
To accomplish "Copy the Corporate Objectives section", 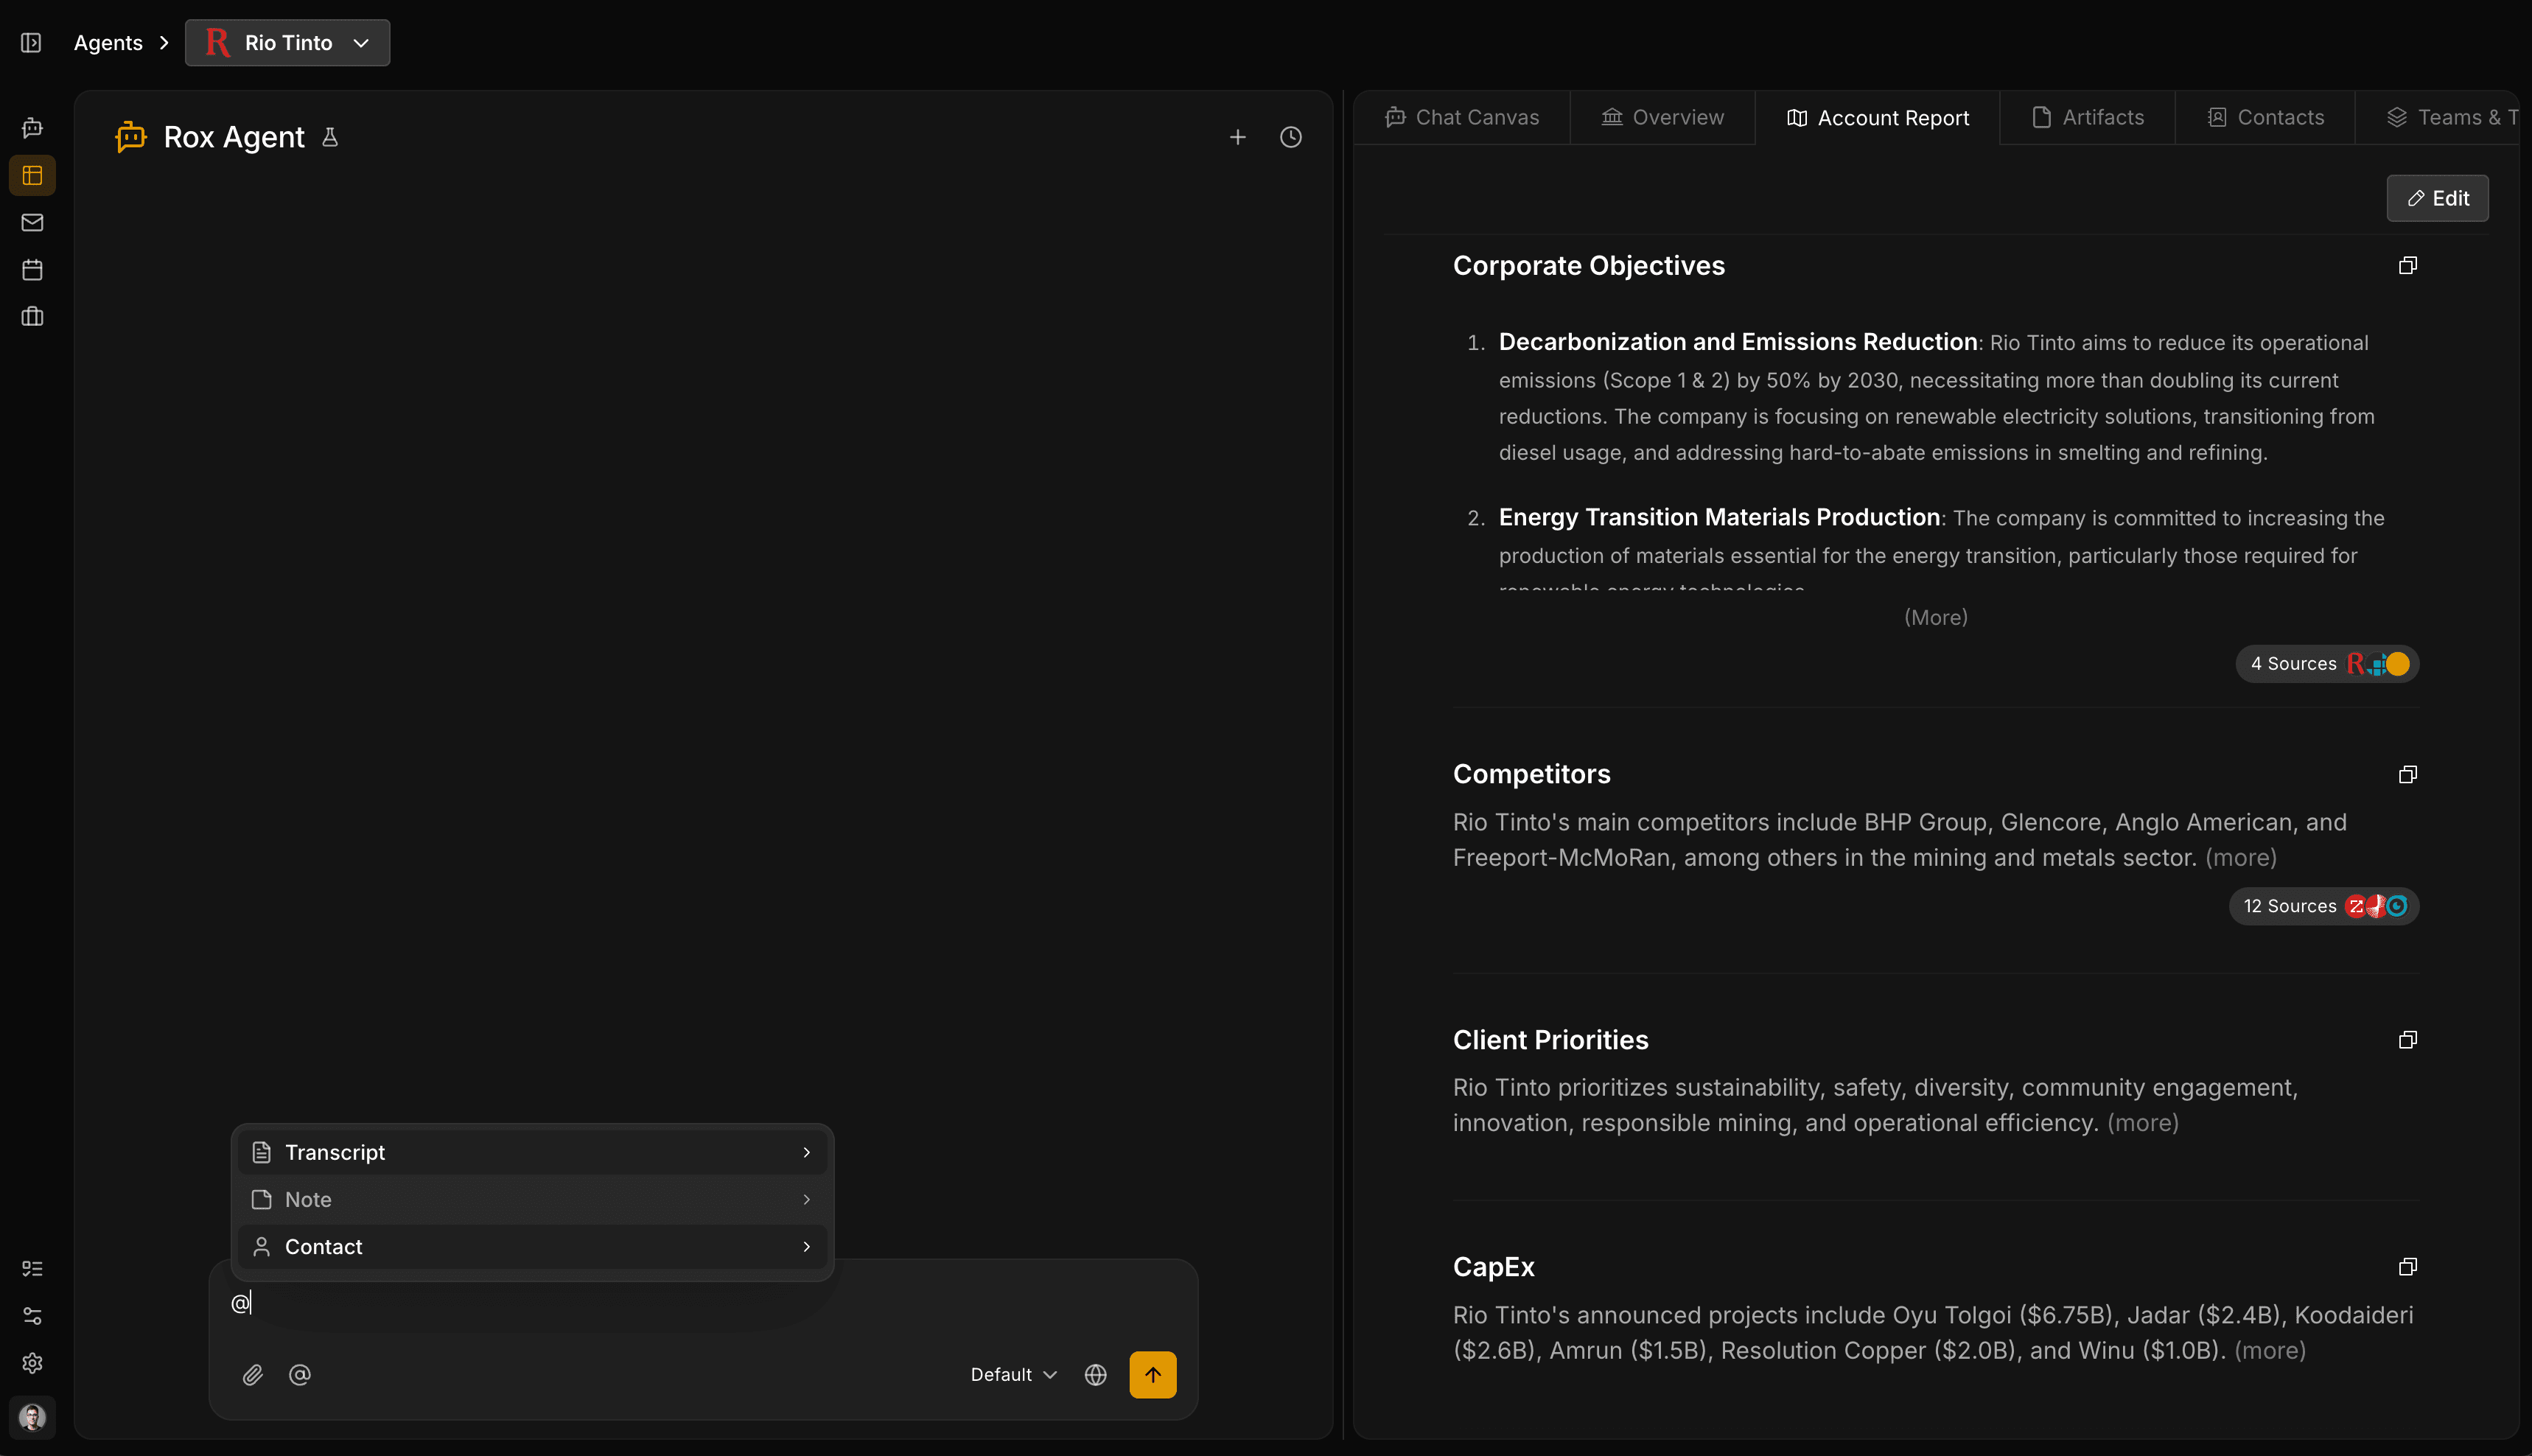I will [2408, 265].
